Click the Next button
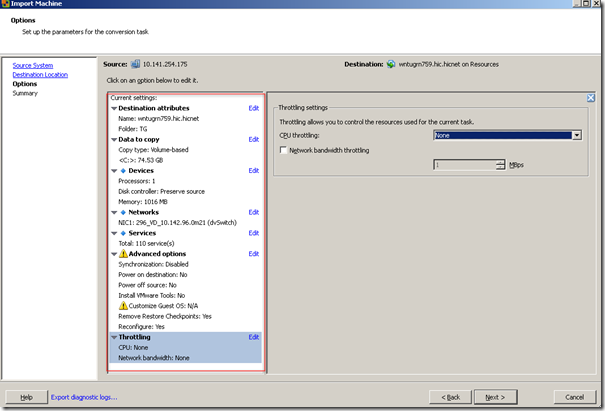This screenshot has height=411, width=605. 495,397
